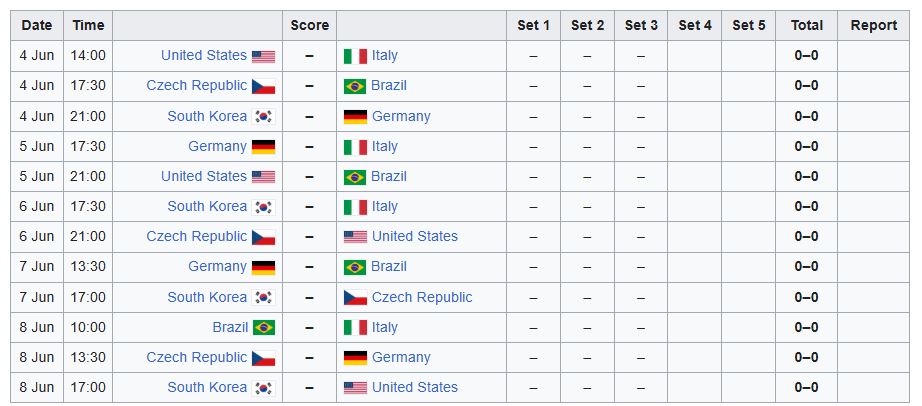
Task: Click Czech Republic flag in 4 Jun 17:30 row
Action: 263,86
